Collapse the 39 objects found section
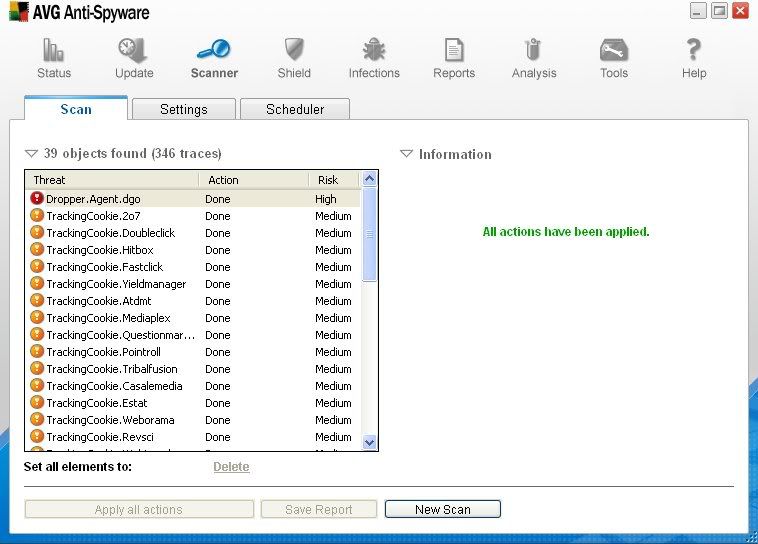758x544 pixels. [31, 154]
